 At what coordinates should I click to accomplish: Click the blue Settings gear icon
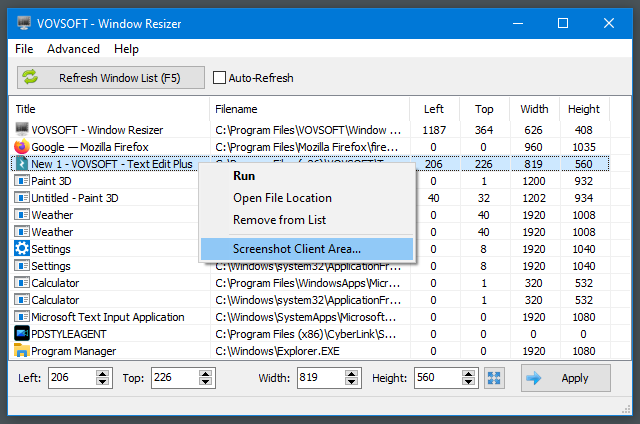pos(22,248)
